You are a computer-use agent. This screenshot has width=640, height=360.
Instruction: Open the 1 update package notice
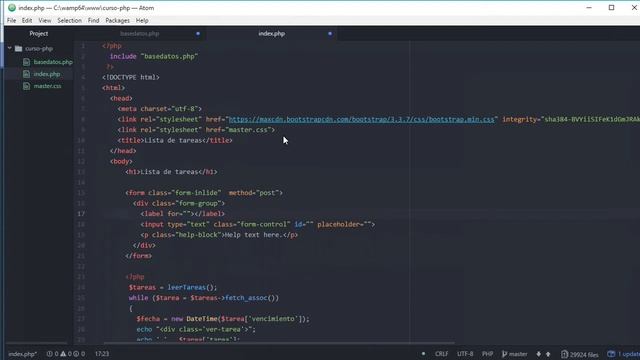(x=624, y=354)
